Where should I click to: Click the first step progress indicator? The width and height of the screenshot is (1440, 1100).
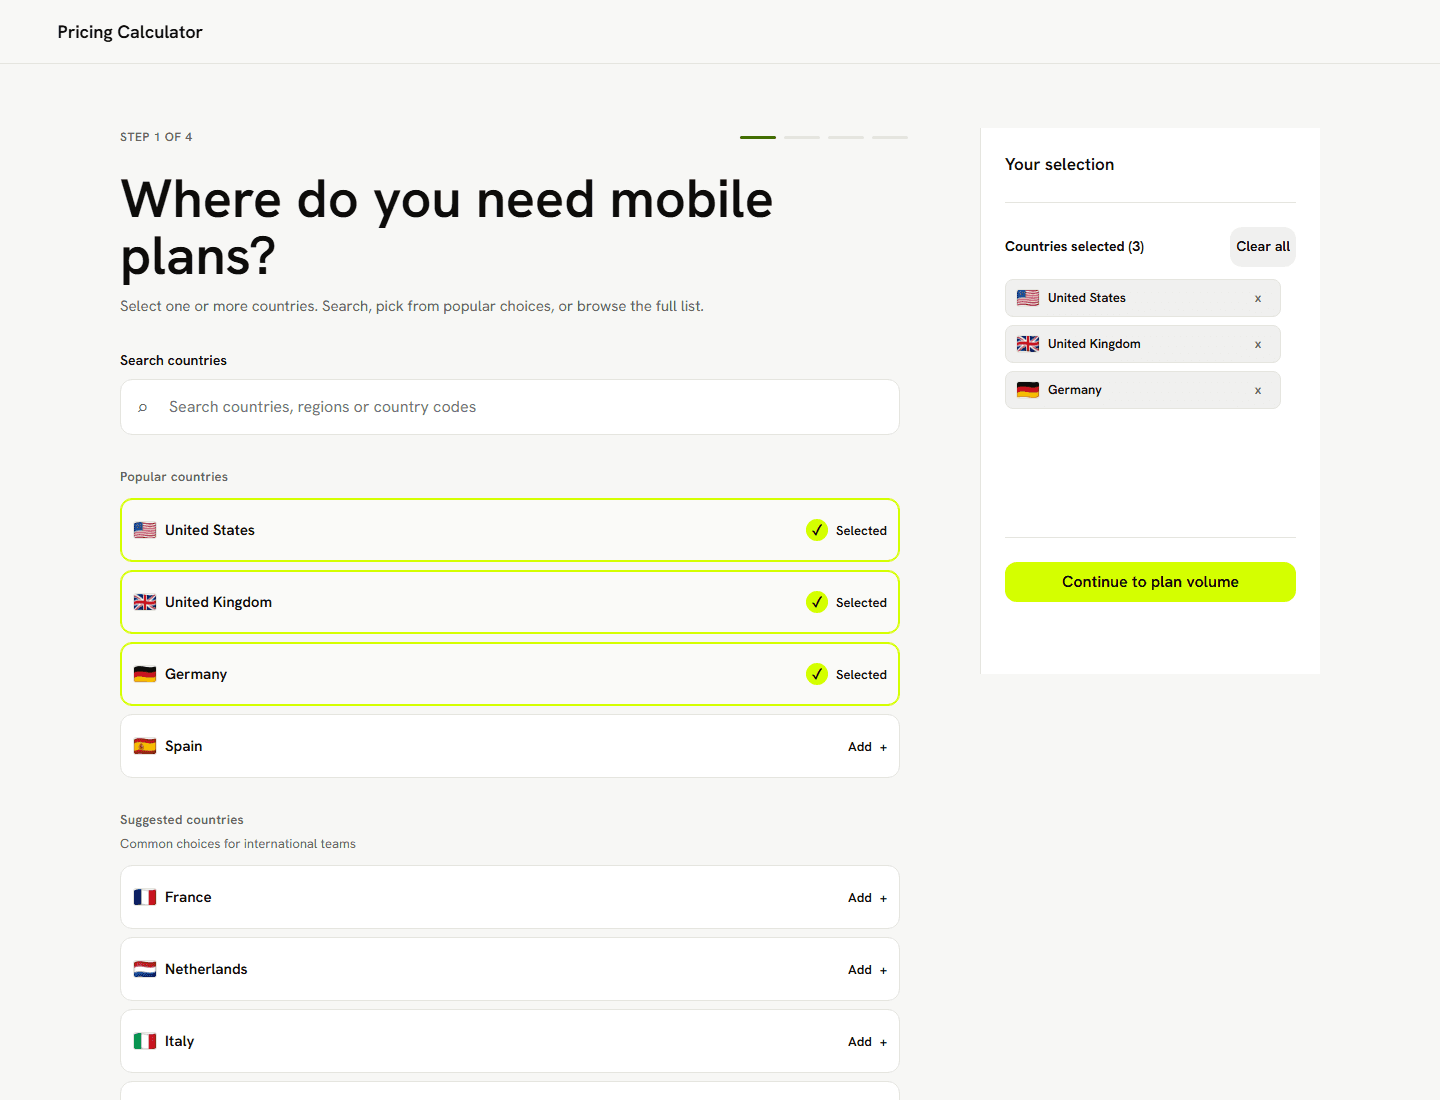pyautogui.click(x=758, y=137)
